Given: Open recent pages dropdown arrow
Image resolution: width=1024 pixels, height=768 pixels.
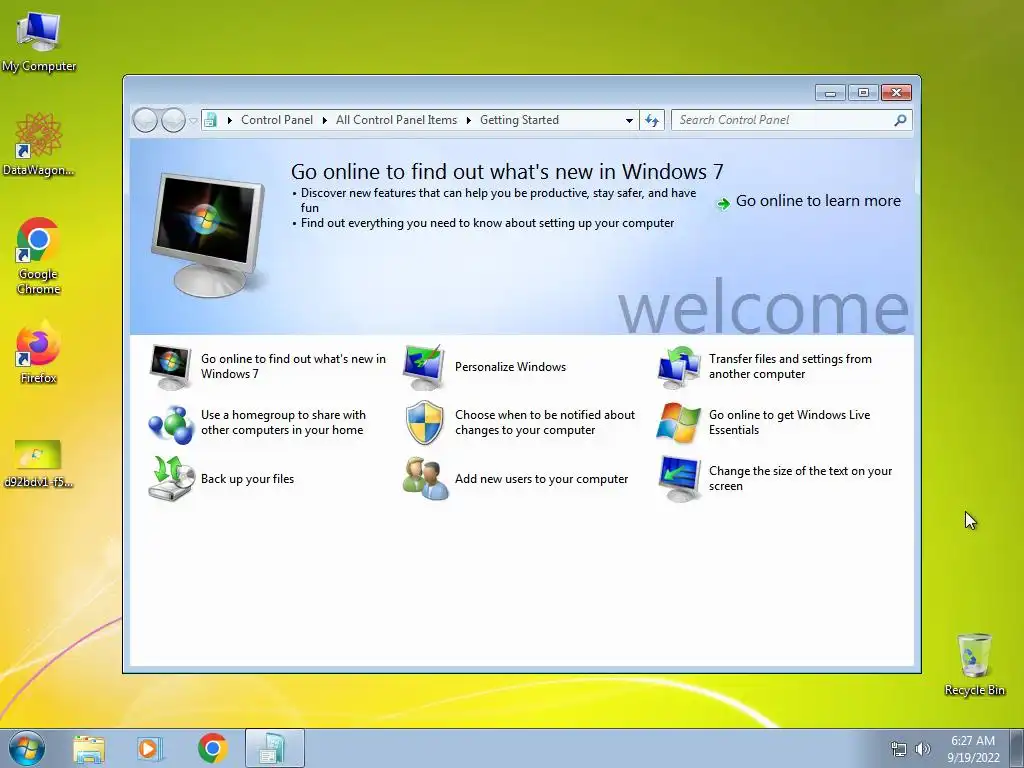Looking at the screenshot, I should pyautogui.click(x=193, y=121).
